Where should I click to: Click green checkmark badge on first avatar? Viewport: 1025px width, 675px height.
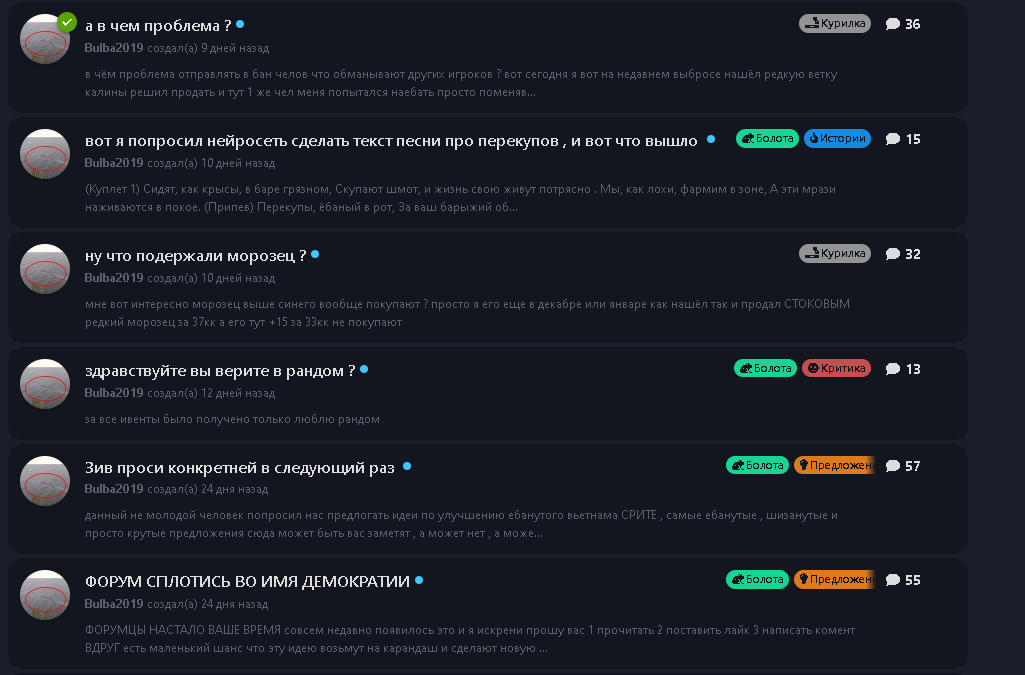tap(67, 21)
